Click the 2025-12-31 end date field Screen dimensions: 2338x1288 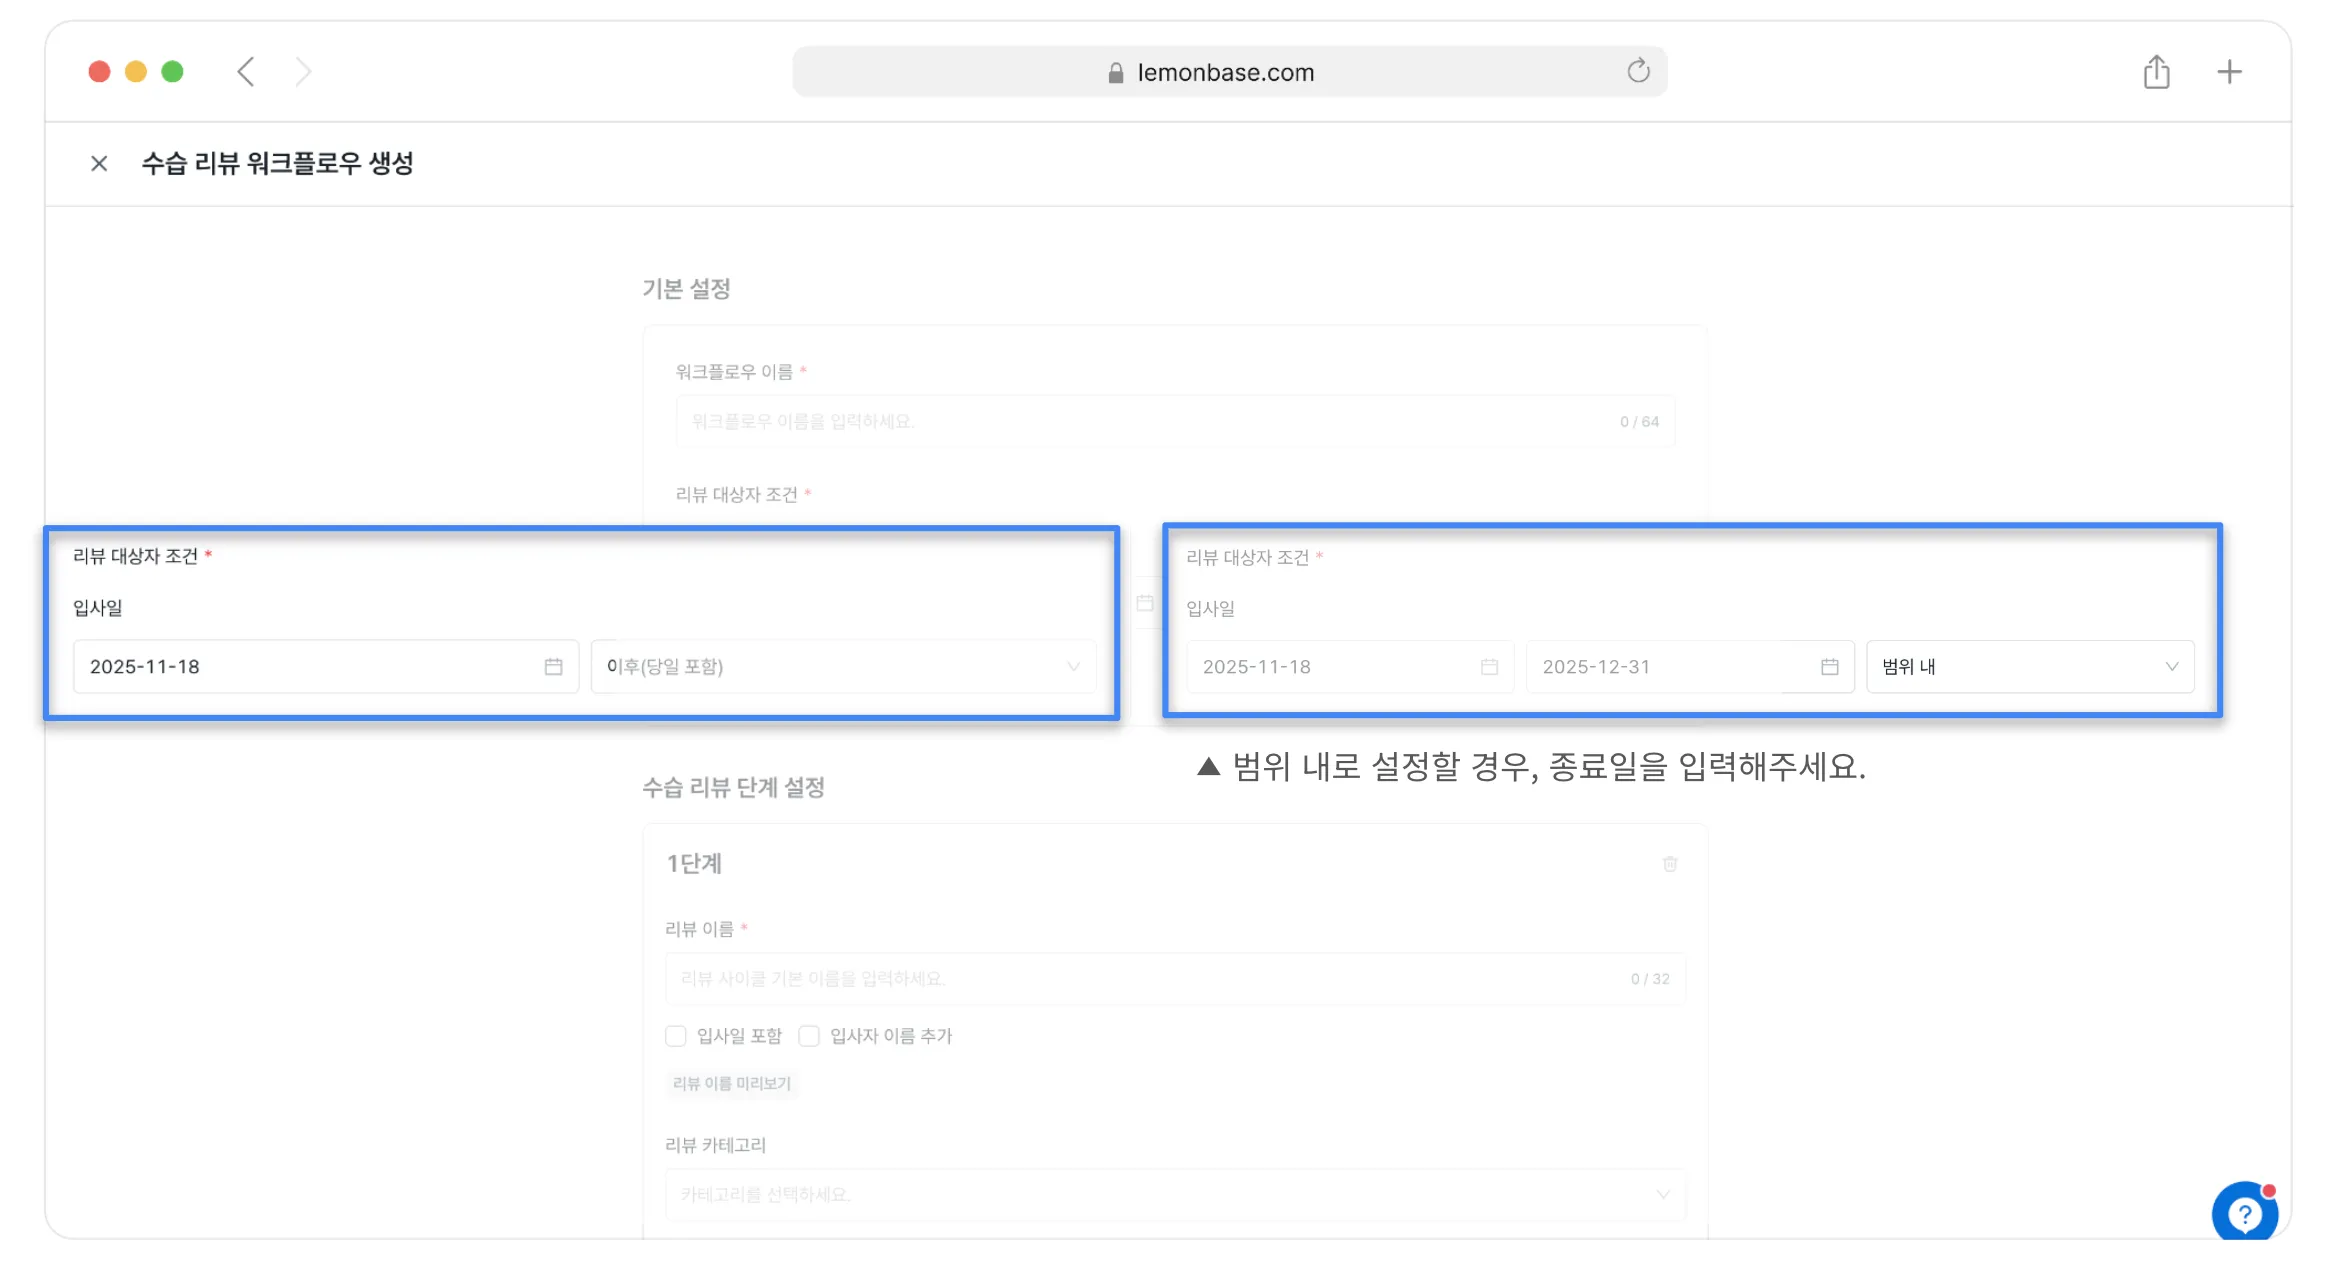1690,667
